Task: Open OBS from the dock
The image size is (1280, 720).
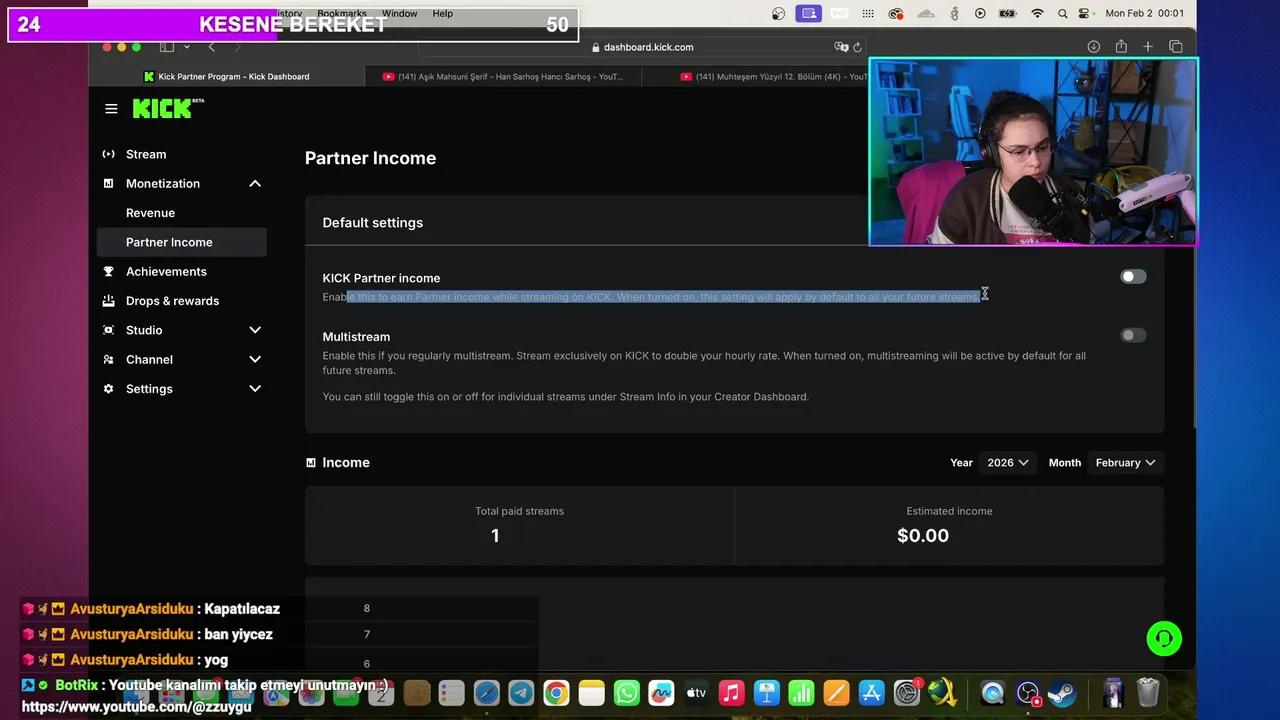Action: (x=1027, y=693)
